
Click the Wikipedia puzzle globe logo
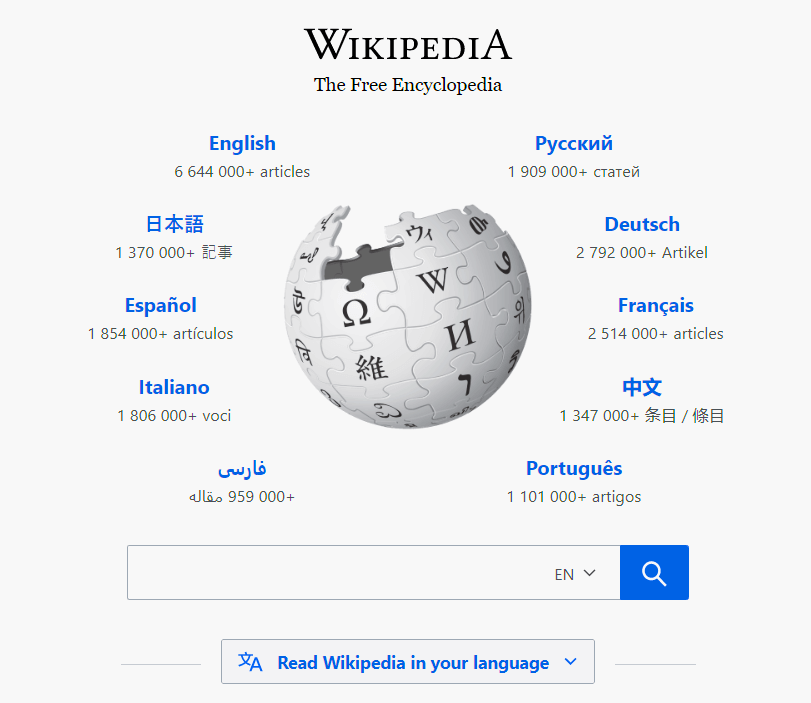408,316
